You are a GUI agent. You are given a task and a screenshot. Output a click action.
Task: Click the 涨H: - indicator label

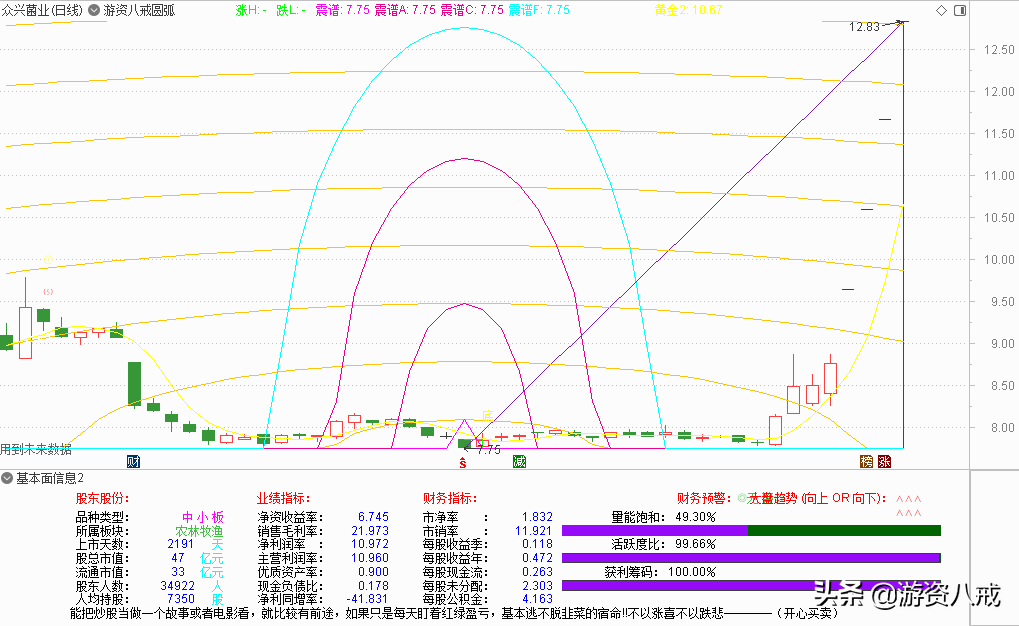click(x=251, y=10)
